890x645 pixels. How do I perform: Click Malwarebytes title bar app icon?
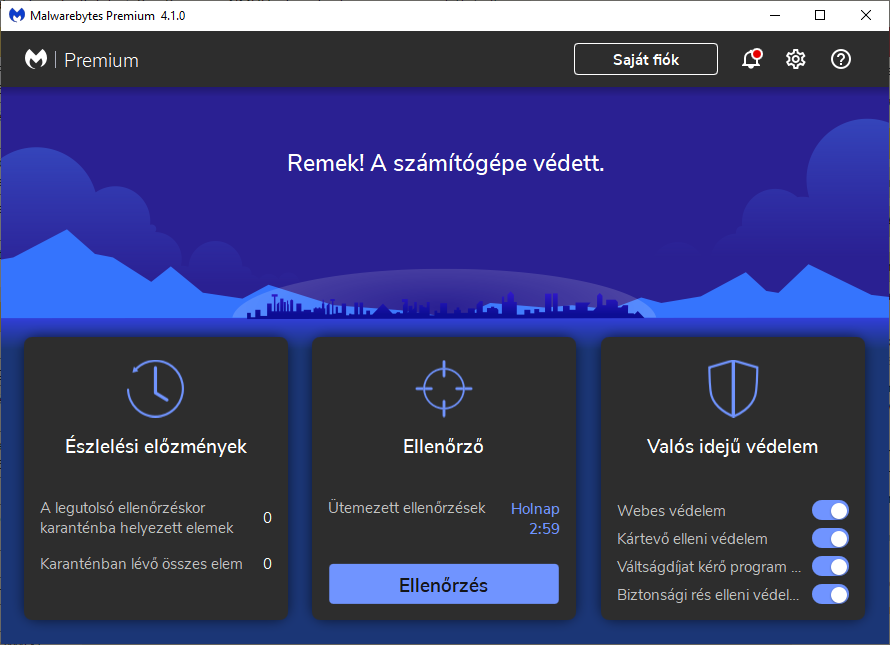pyautogui.click(x=16, y=15)
